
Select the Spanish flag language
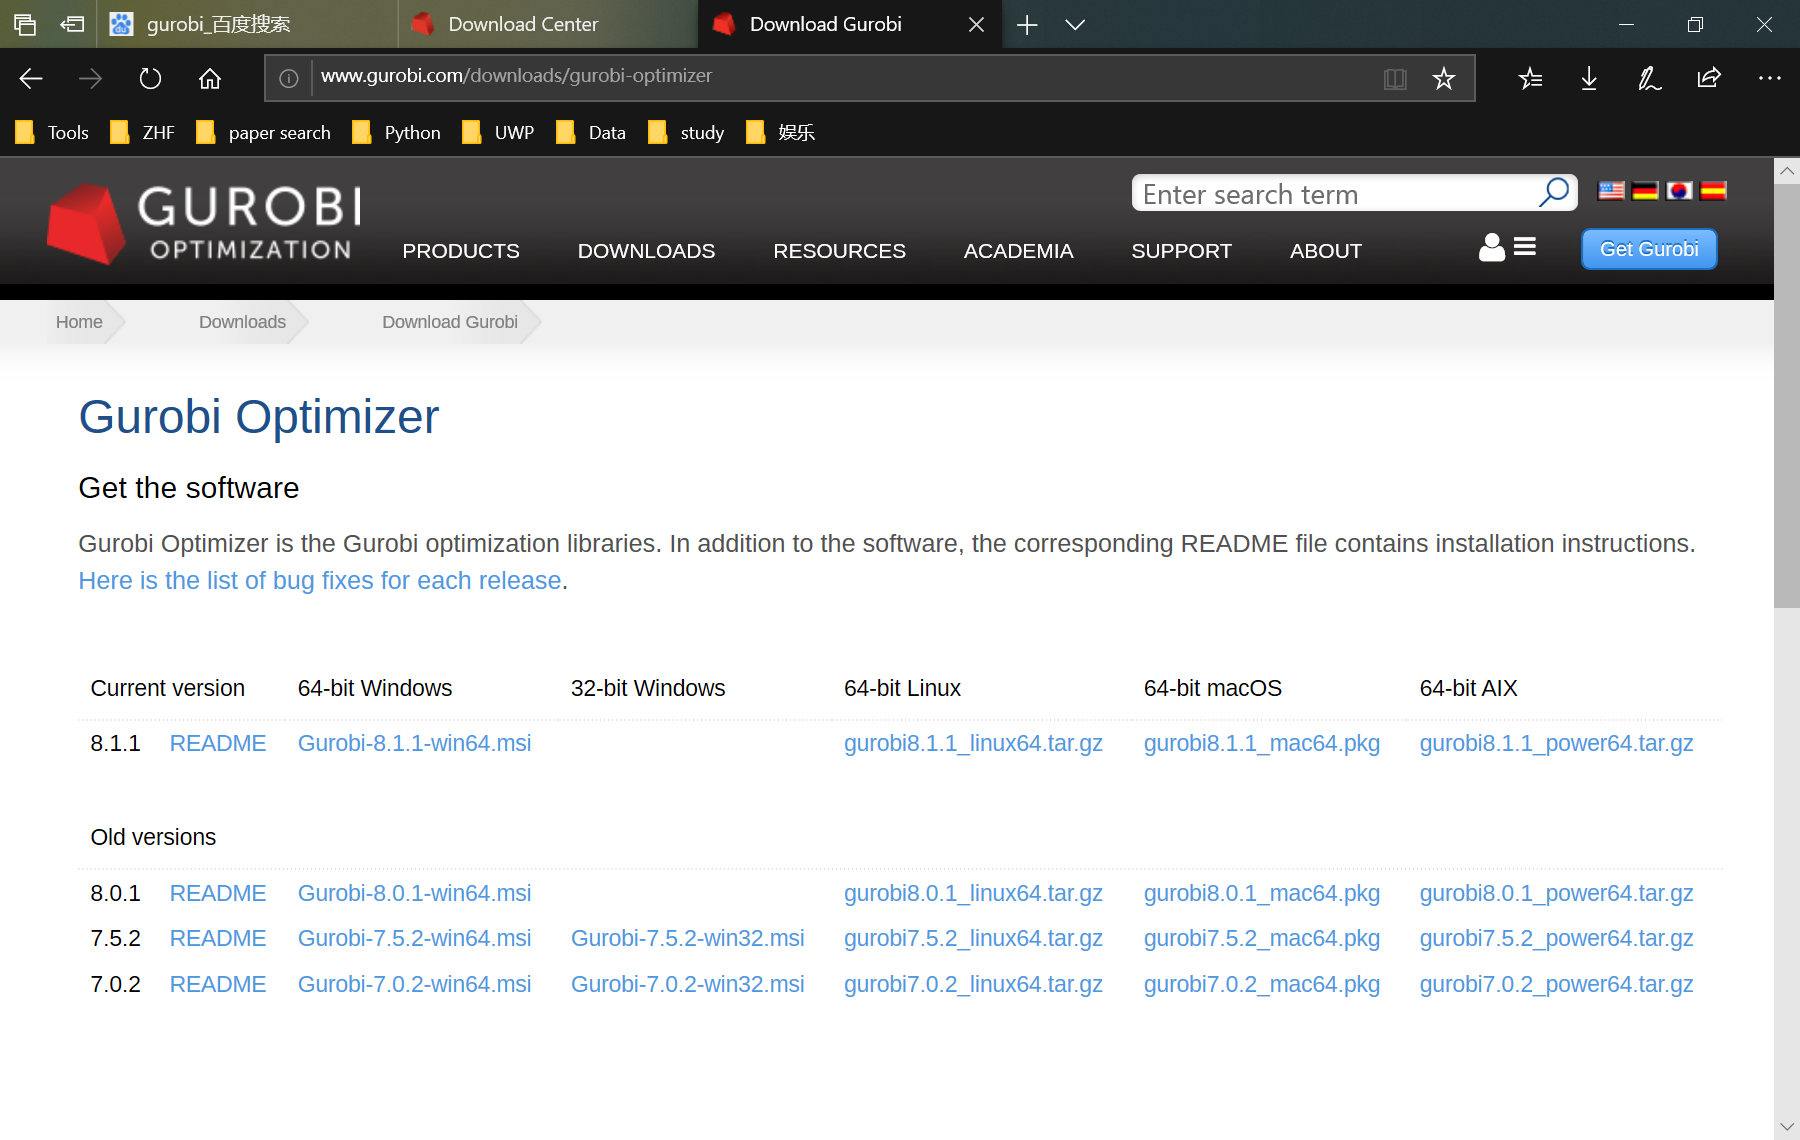[x=1713, y=190]
